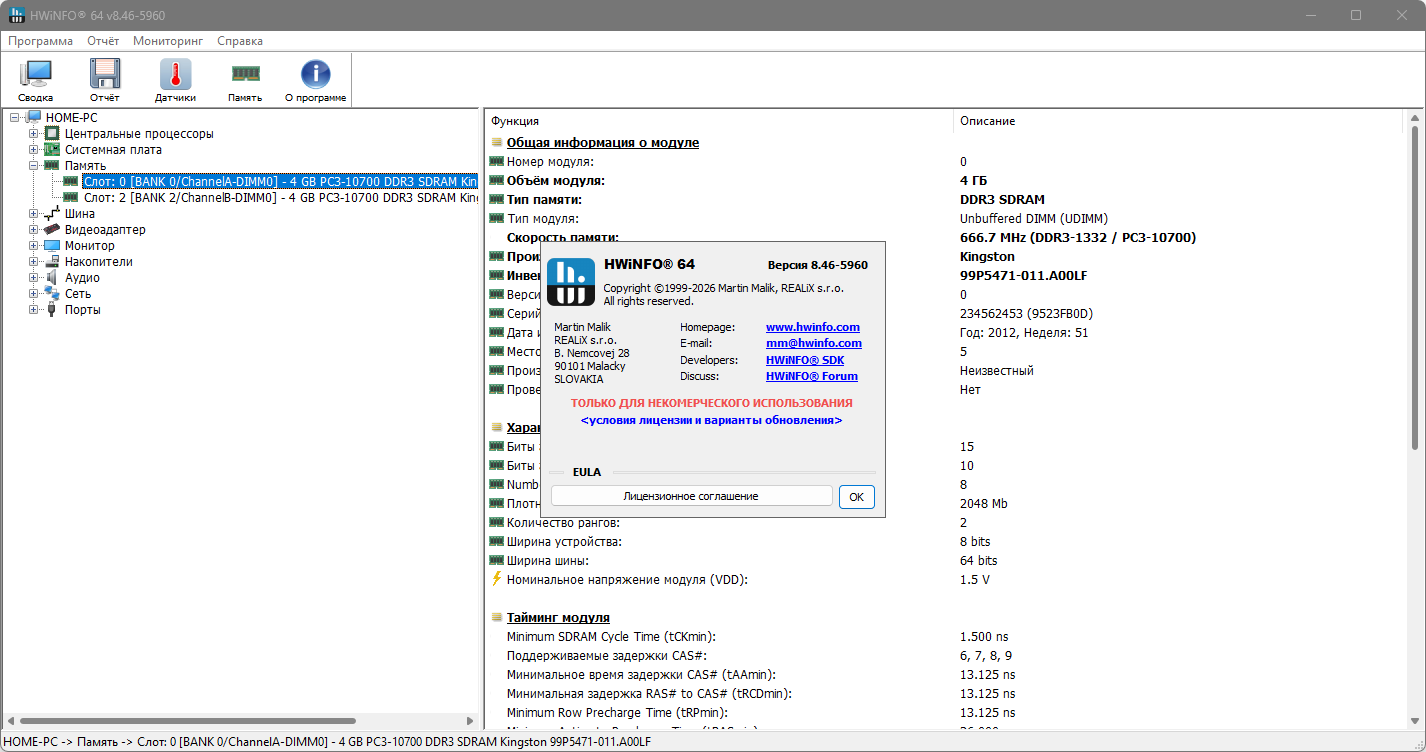Open the www.hwinfo.com homepage link
This screenshot has height=752, width=1426.
pyautogui.click(x=812, y=327)
